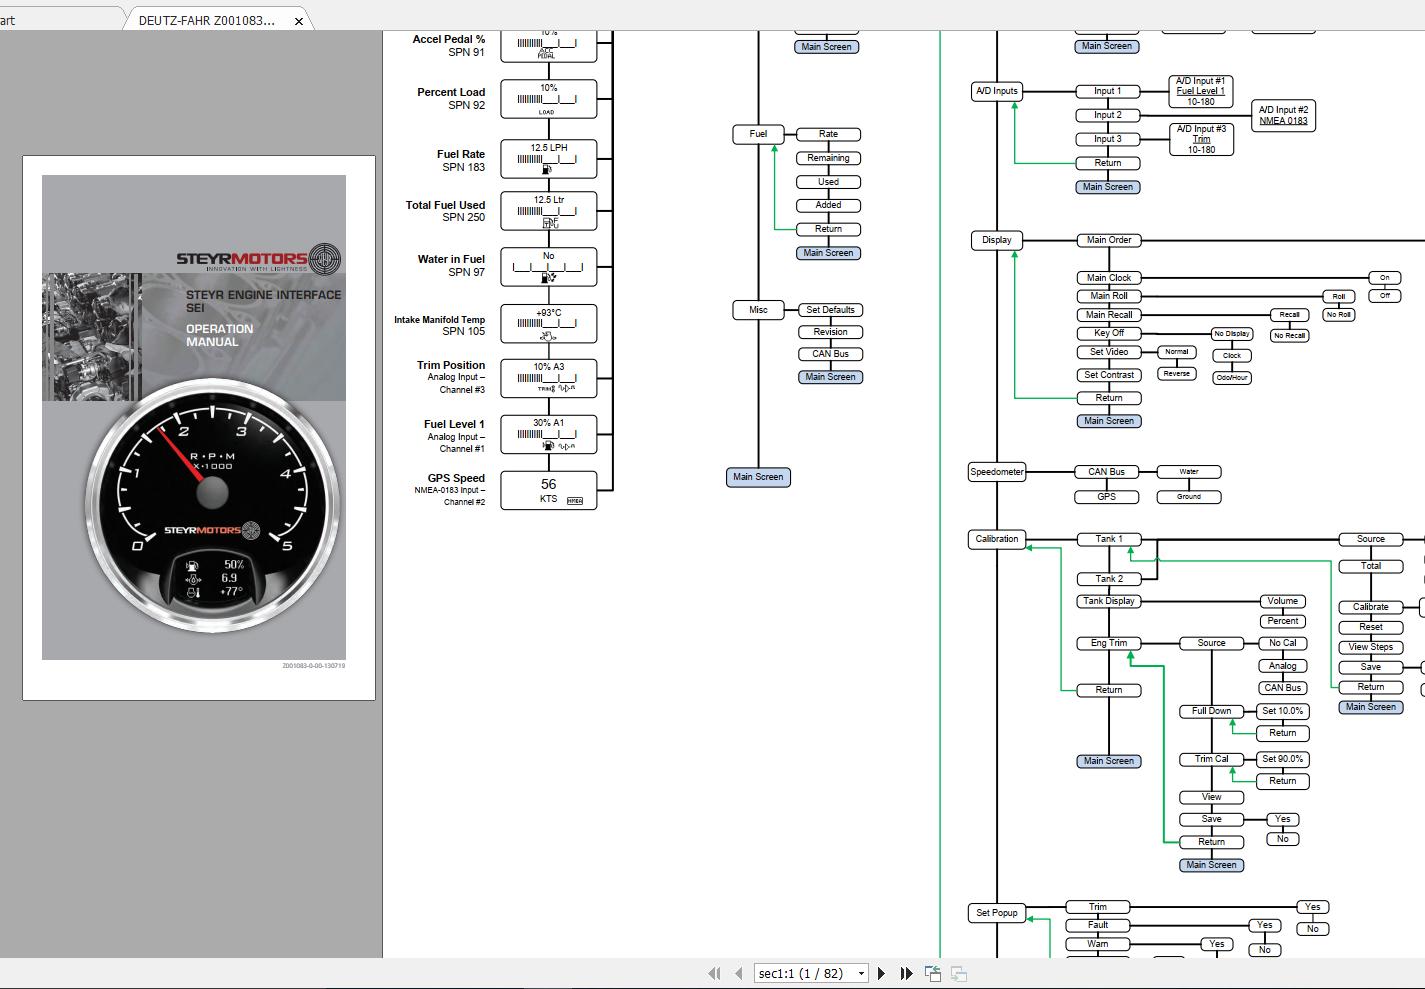Close the DEUTZ-FAHR Z001083 tab
1425x989 pixels.
(x=298, y=21)
